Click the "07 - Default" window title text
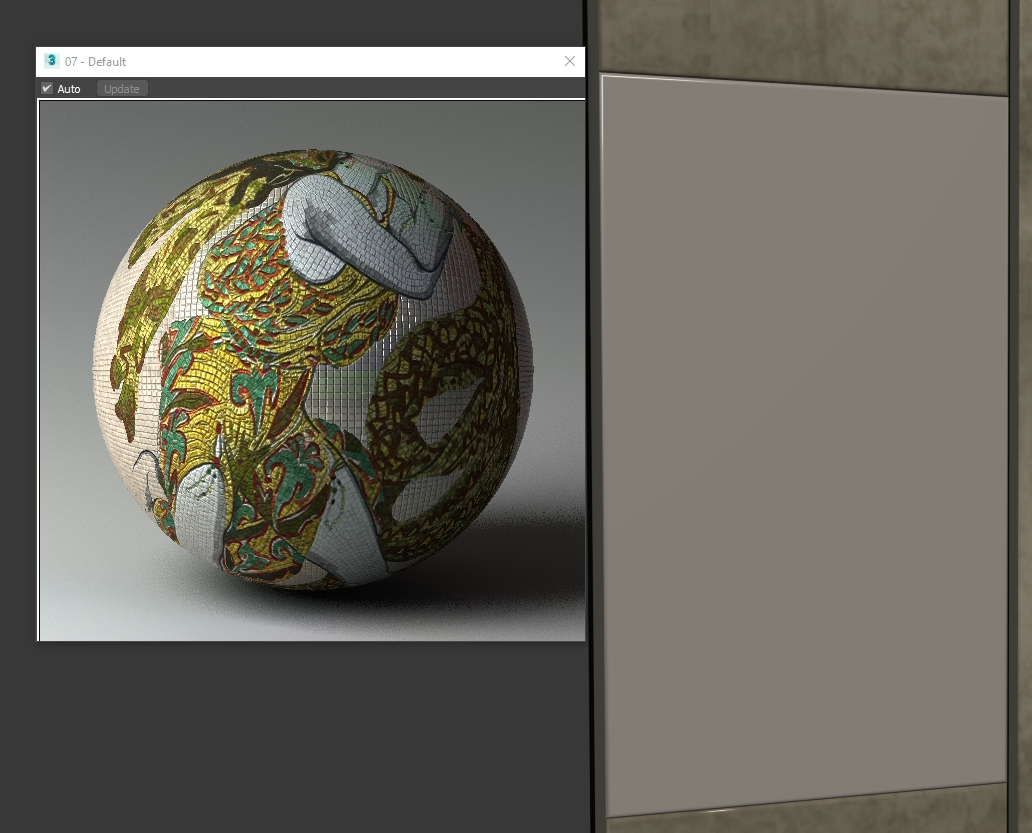The image size is (1032, 833). point(96,62)
